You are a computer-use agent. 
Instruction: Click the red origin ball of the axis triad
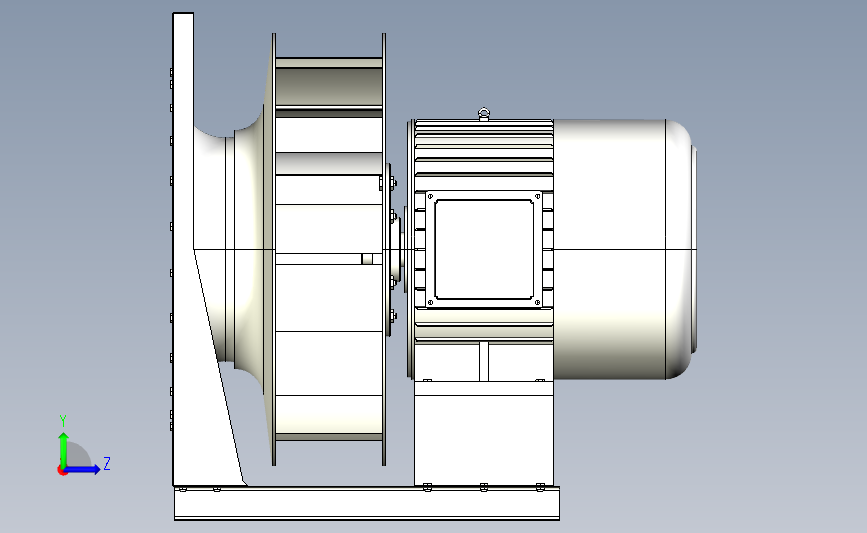62,471
